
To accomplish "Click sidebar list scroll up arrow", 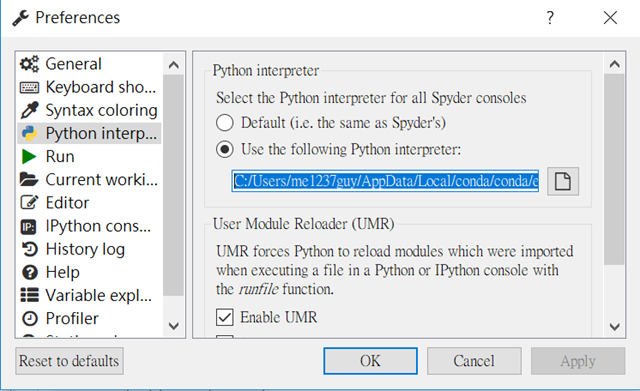I will click(174, 64).
